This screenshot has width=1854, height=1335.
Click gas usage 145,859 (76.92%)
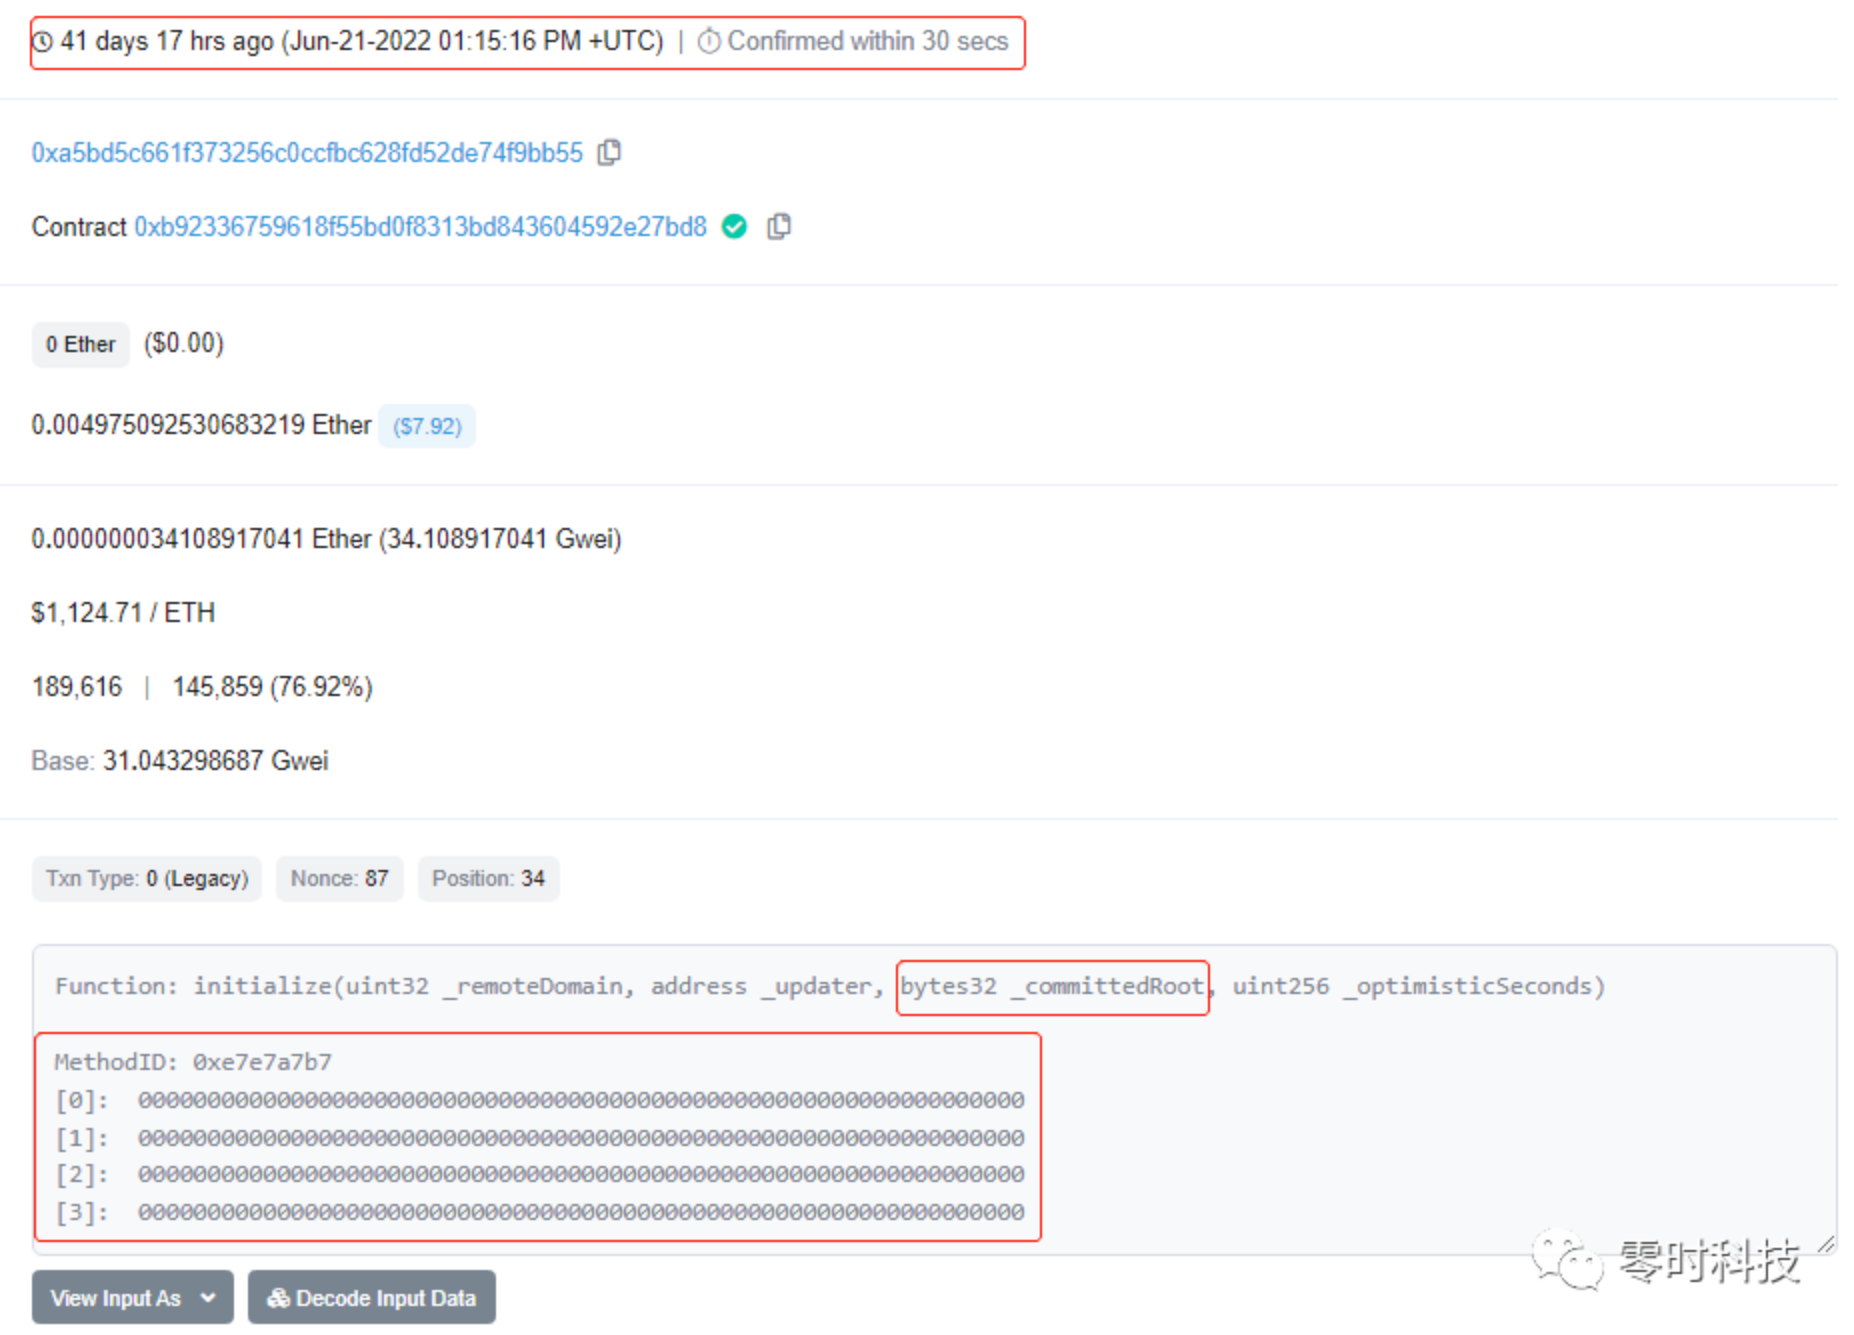[x=273, y=686]
